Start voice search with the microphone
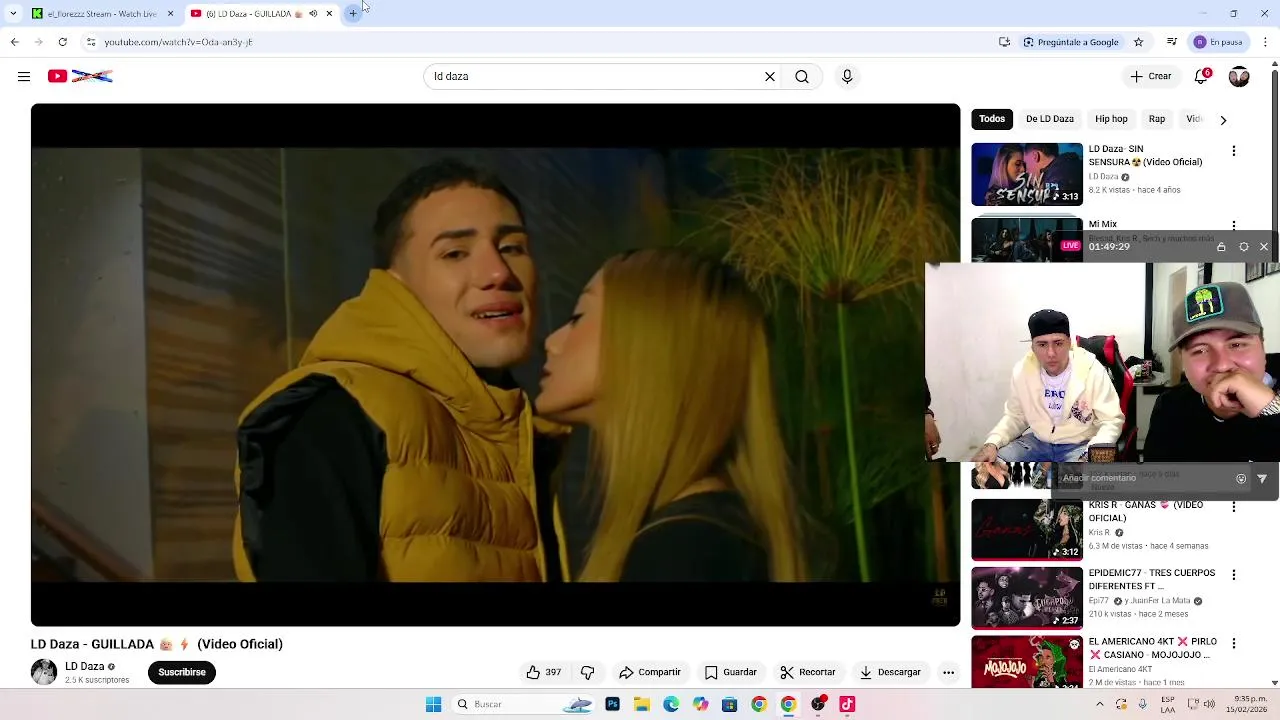This screenshot has width=1280, height=720. tap(847, 76)
